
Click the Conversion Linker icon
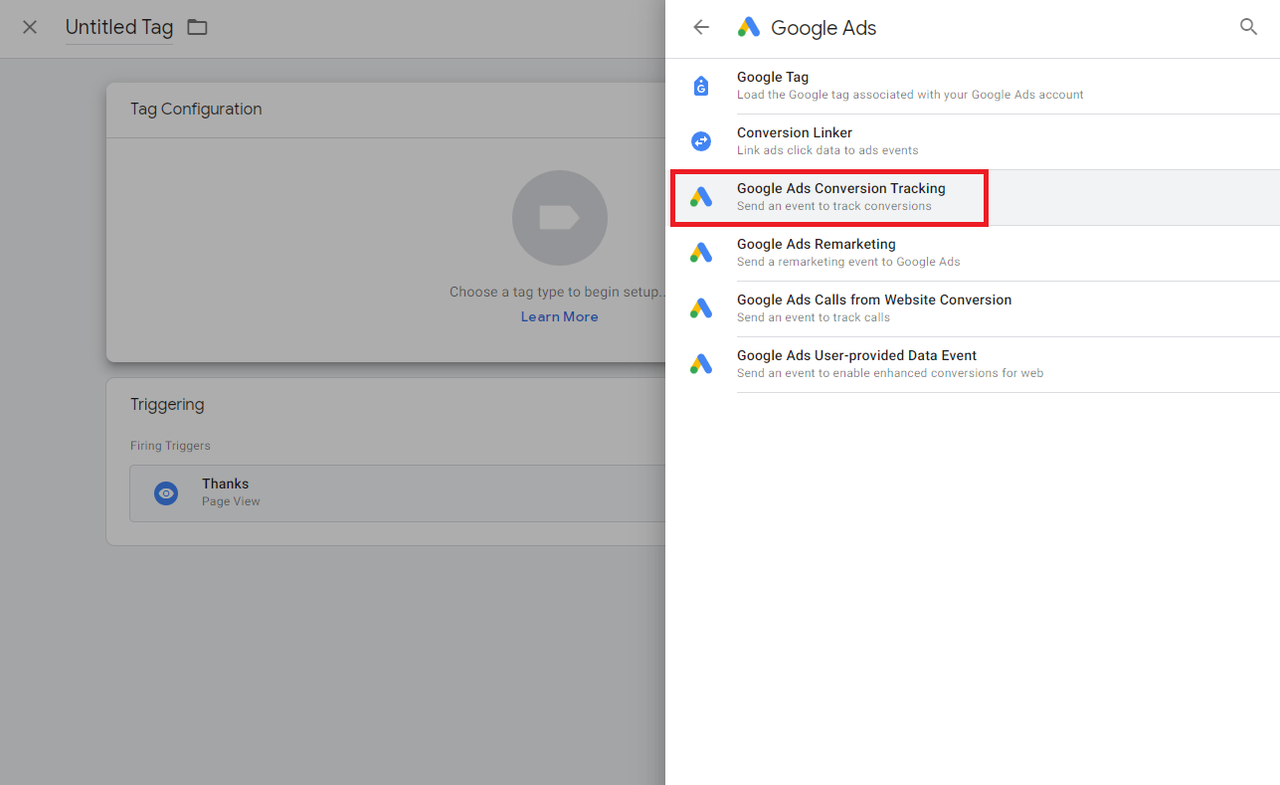coord(701,142)
